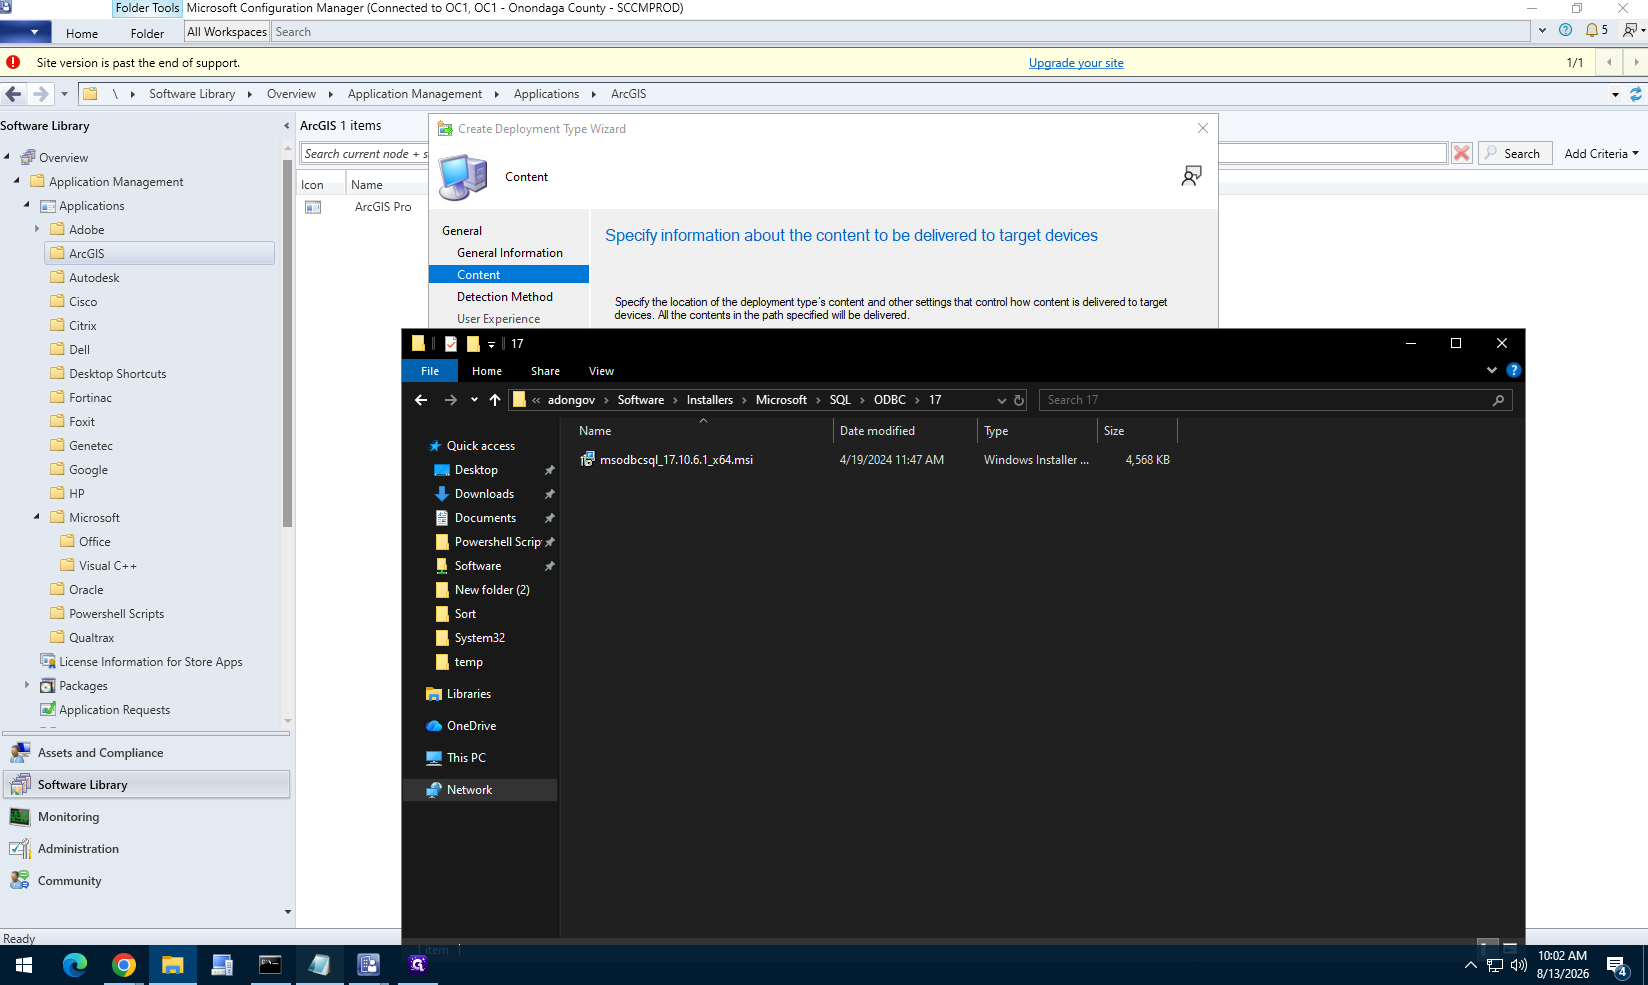1648x985 pixels.
Task: Open the recent locations dropdown in Explorer
Action: pos(474,400)
